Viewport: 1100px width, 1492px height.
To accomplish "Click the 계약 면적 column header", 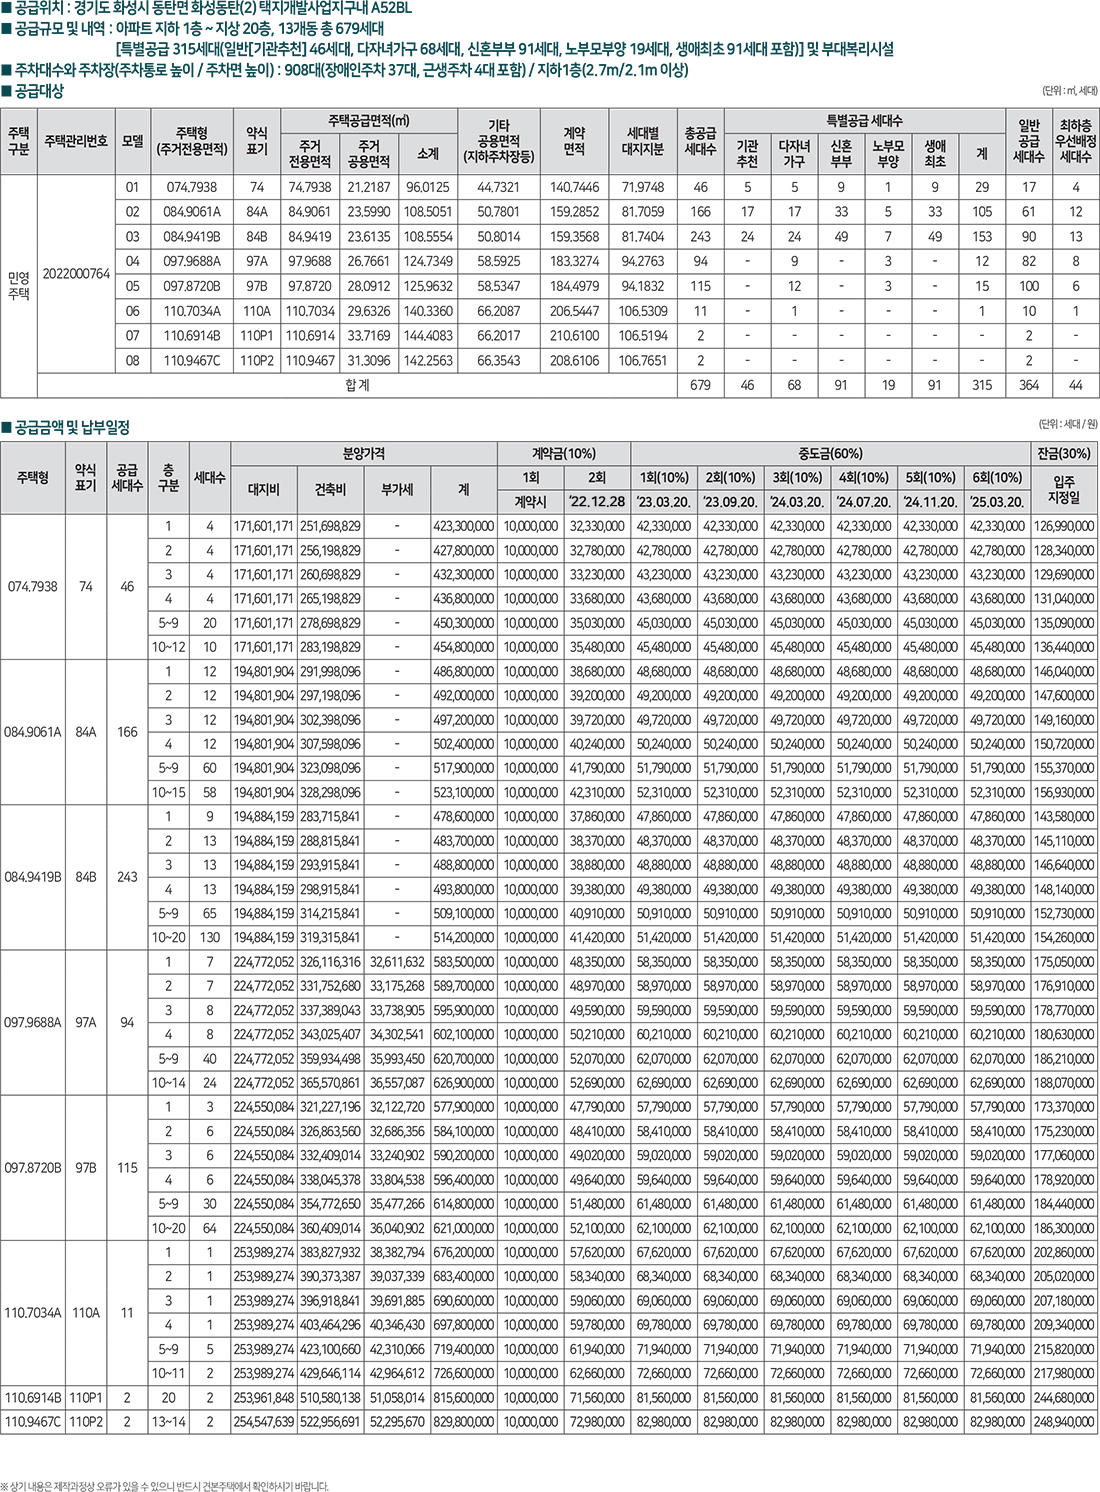I will point(574,141).
